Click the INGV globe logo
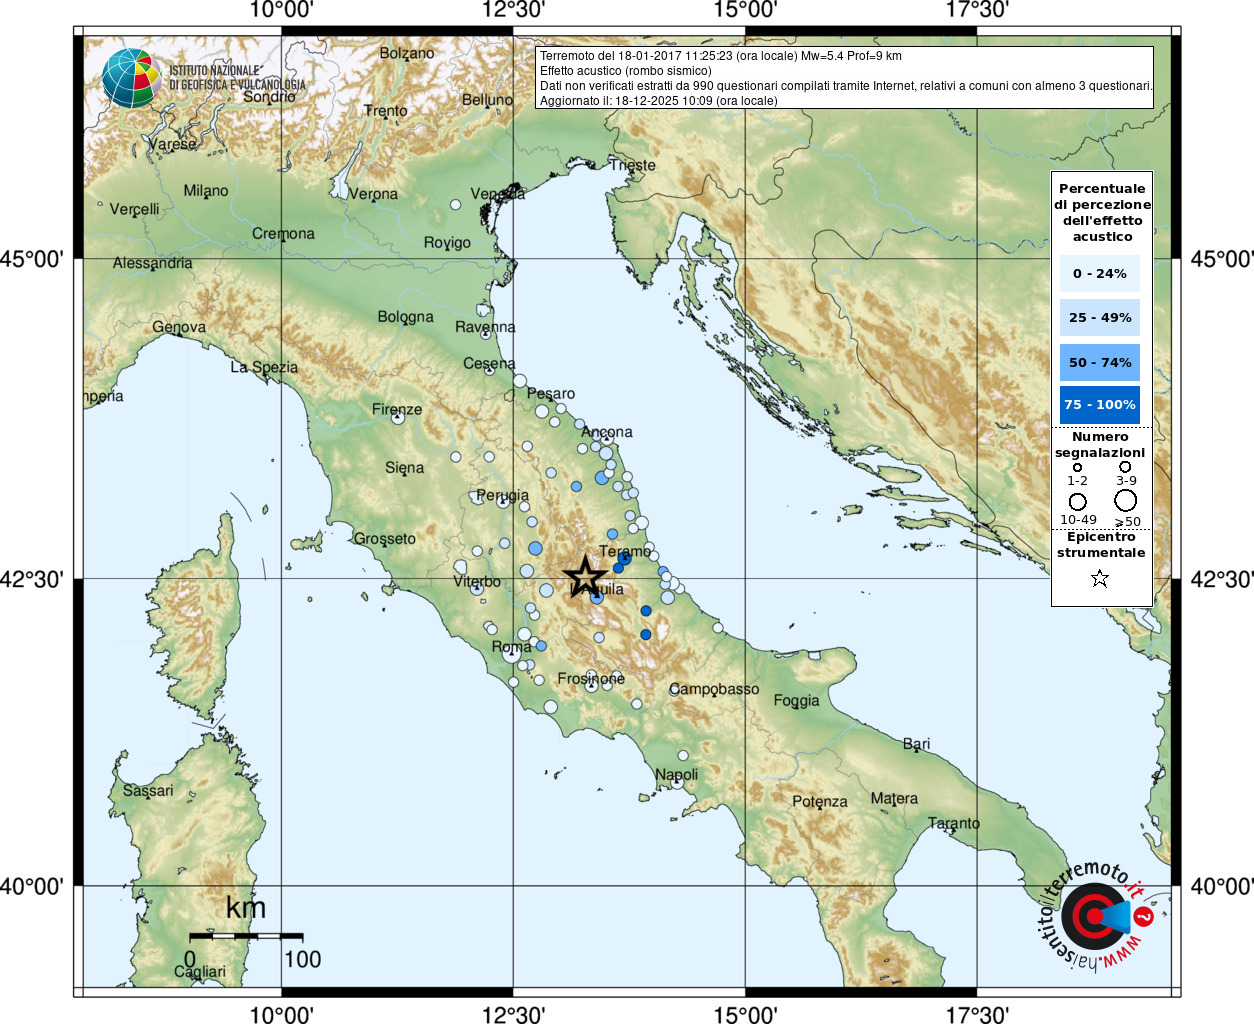The height and width of the screenshot is (1024, 1254). (132, 78)
